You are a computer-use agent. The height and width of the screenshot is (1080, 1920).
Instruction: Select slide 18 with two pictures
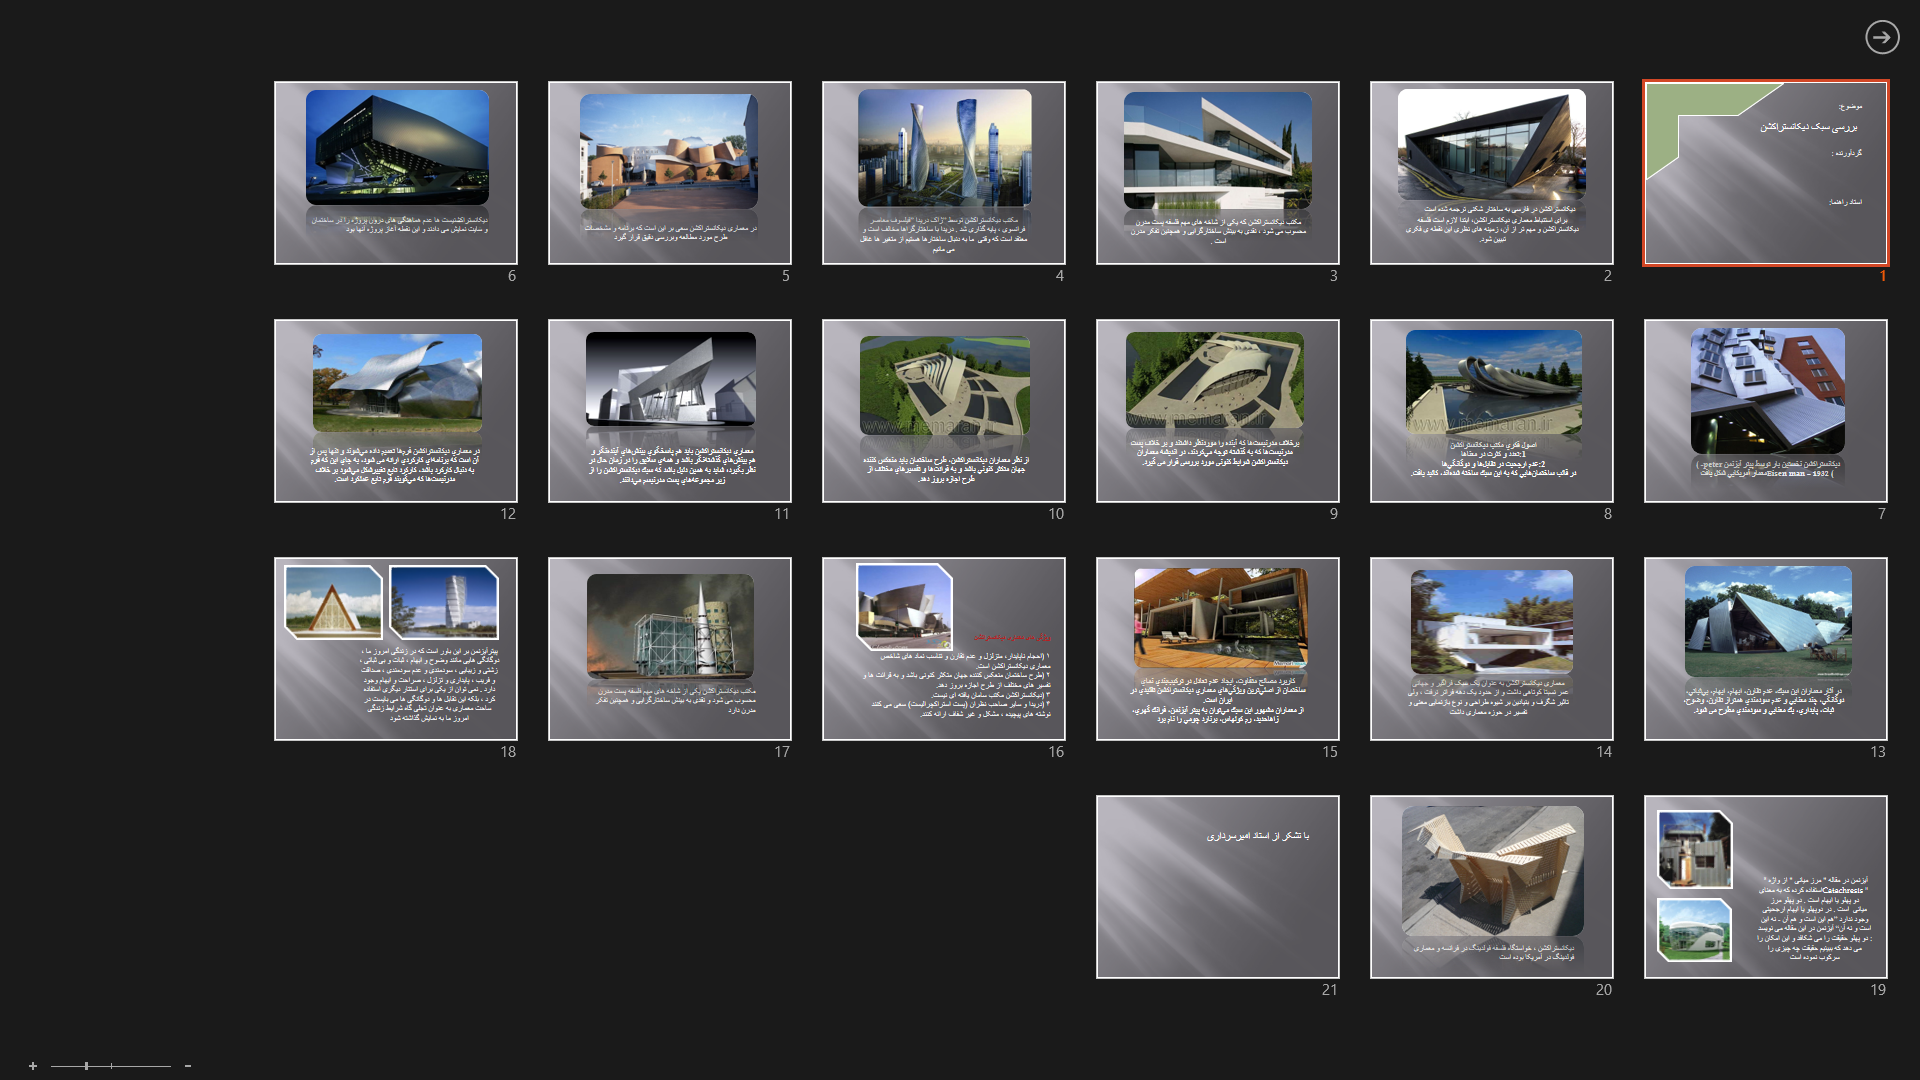(x=395, y=649)
